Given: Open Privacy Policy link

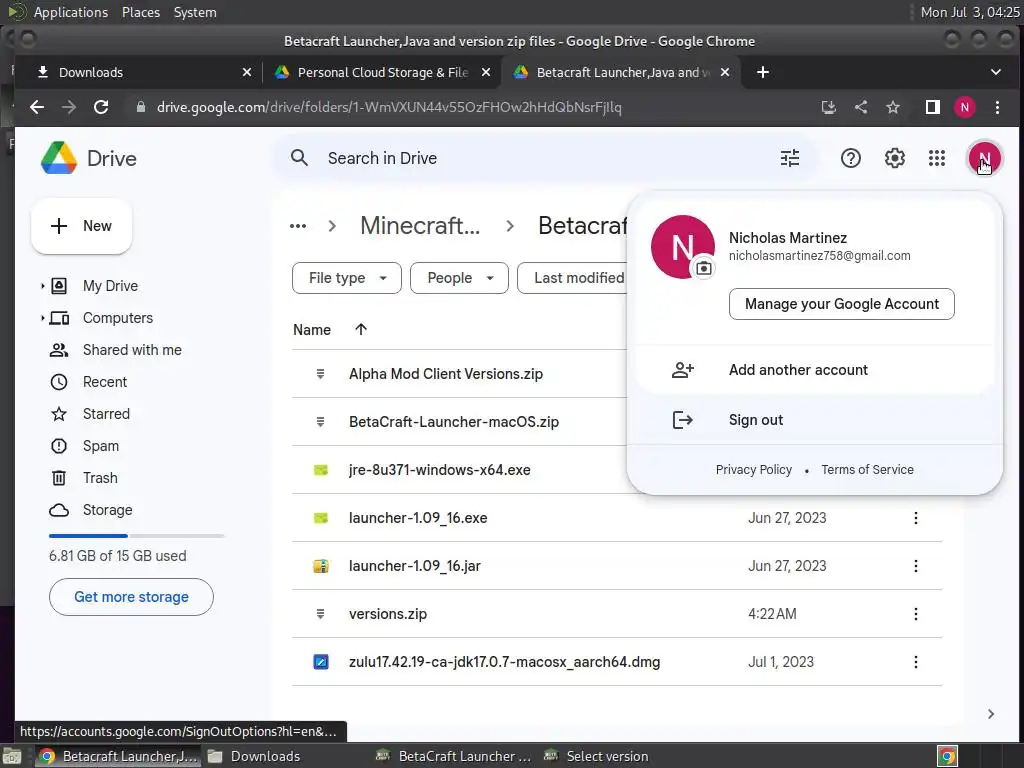Looking at the screenshot, I should coord(754,470).
